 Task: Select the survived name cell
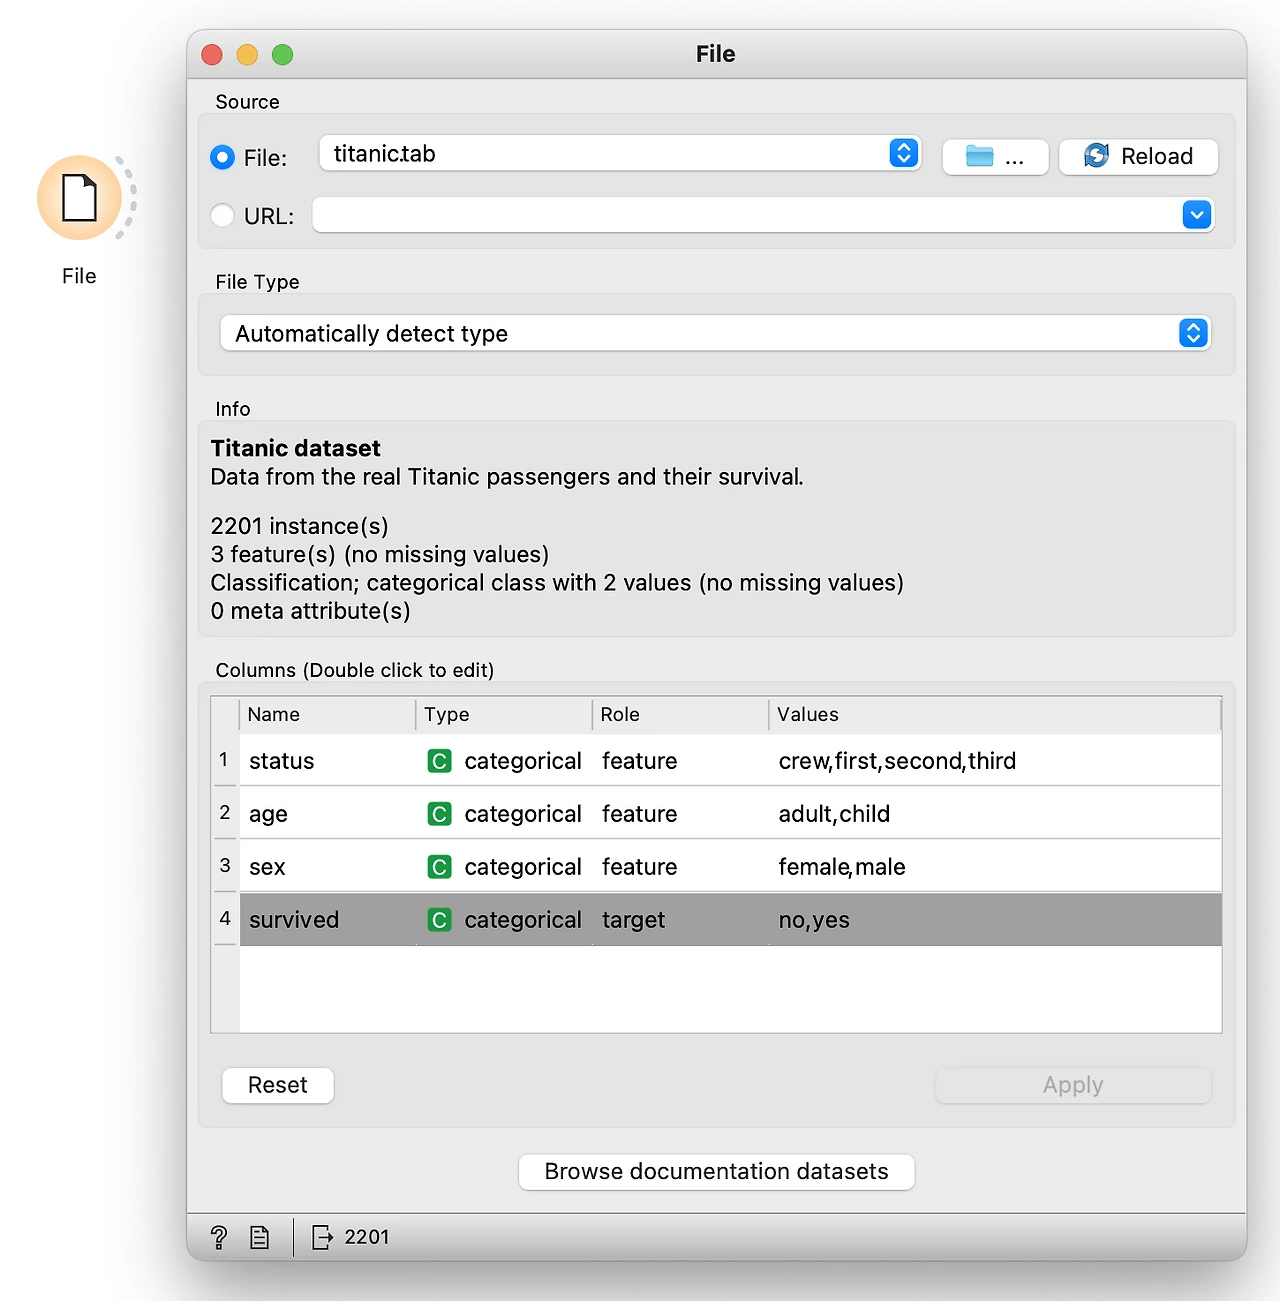click(x=328, y=920)
